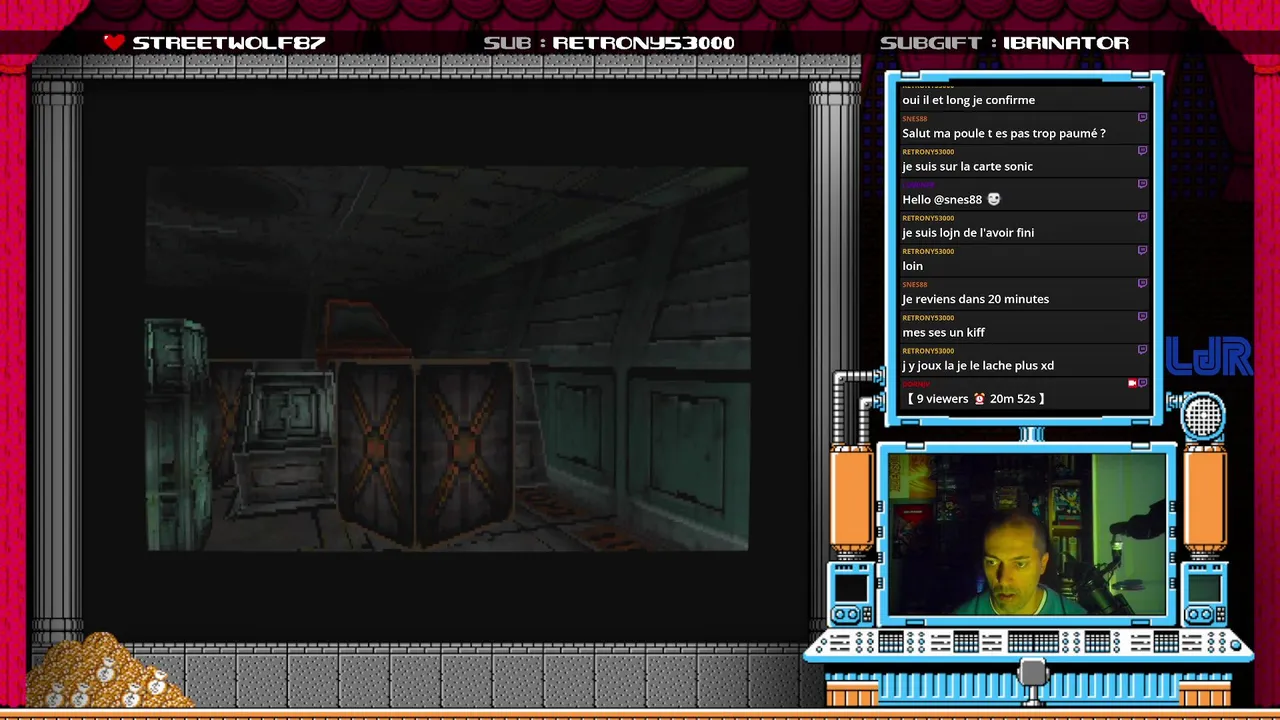Click the red heart icon beside STREETWOLF87

114,42
